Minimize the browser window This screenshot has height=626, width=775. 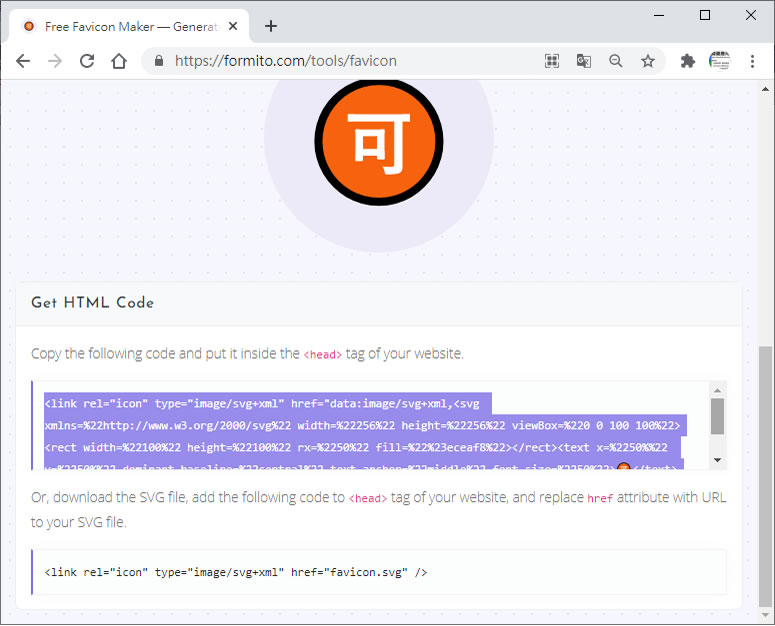click(x=659, y=15)
